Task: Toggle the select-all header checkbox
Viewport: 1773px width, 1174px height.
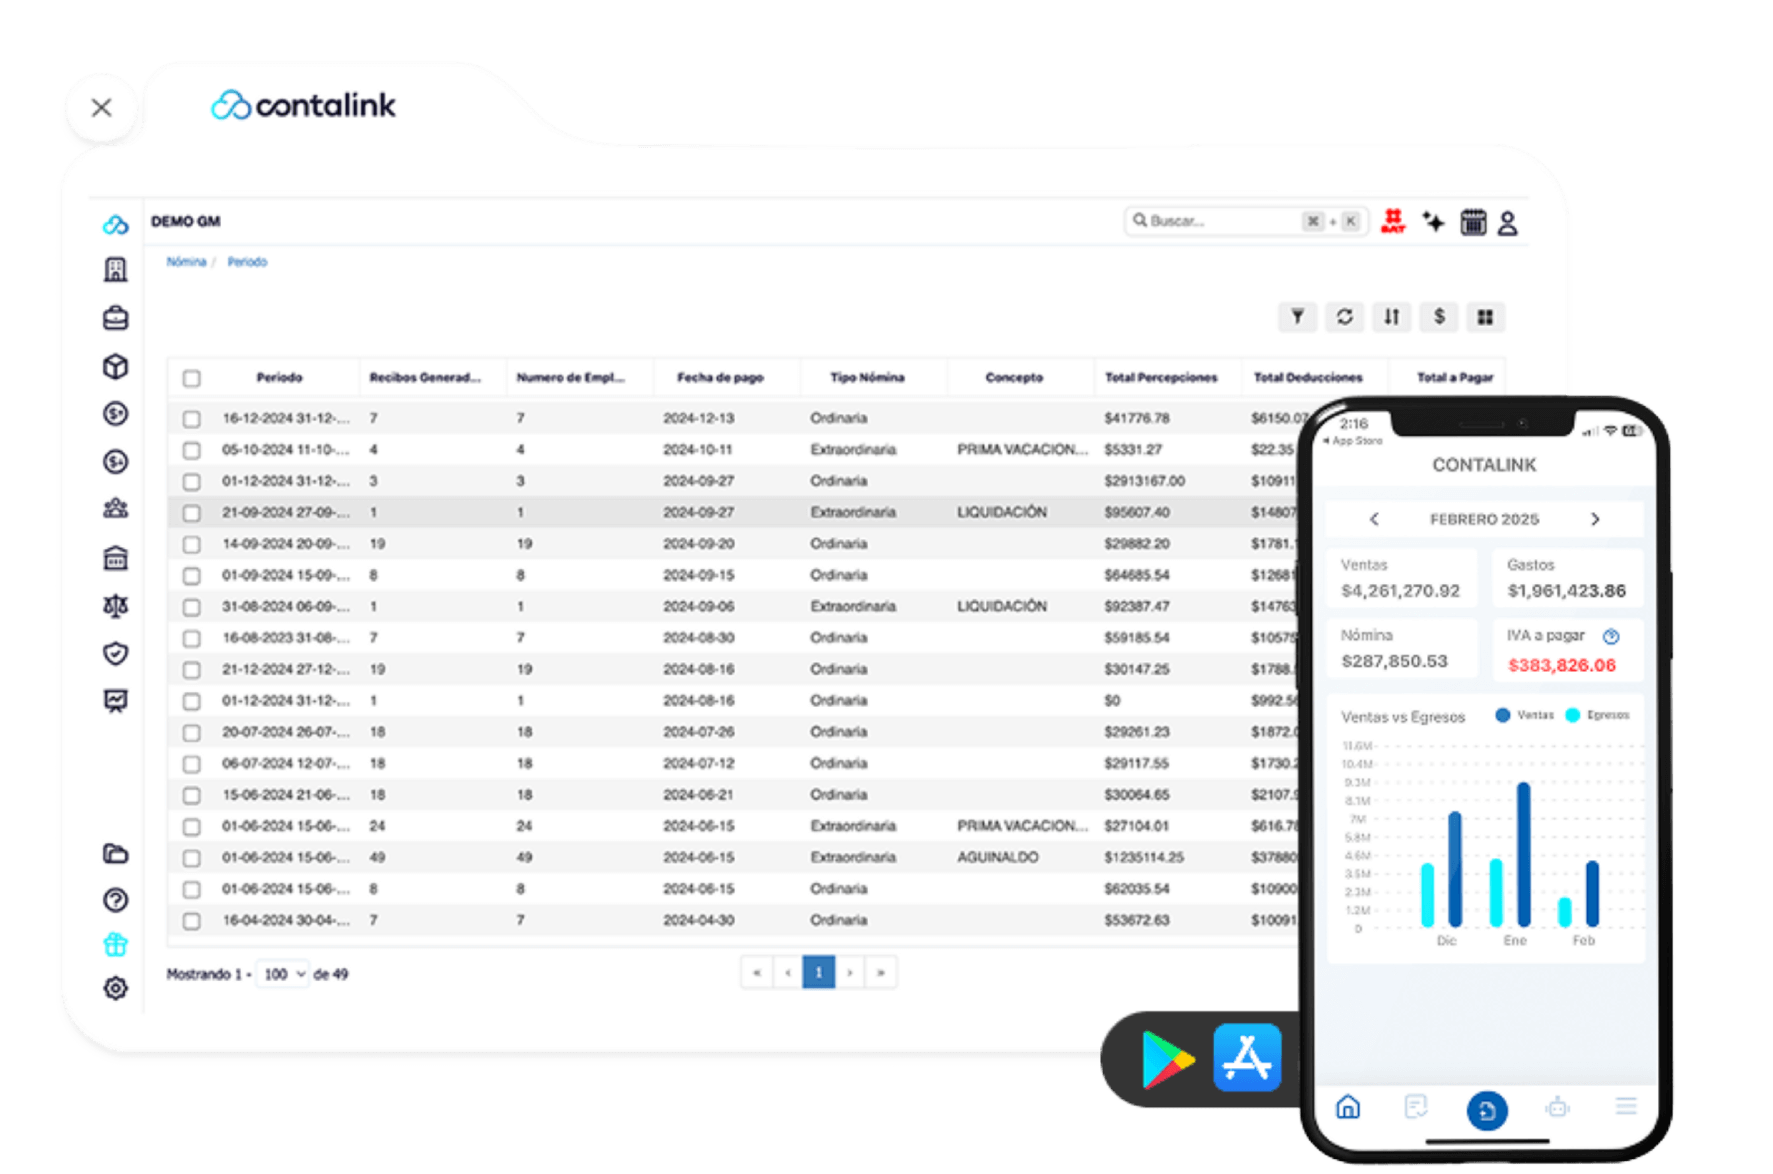Action: (192, 378)
